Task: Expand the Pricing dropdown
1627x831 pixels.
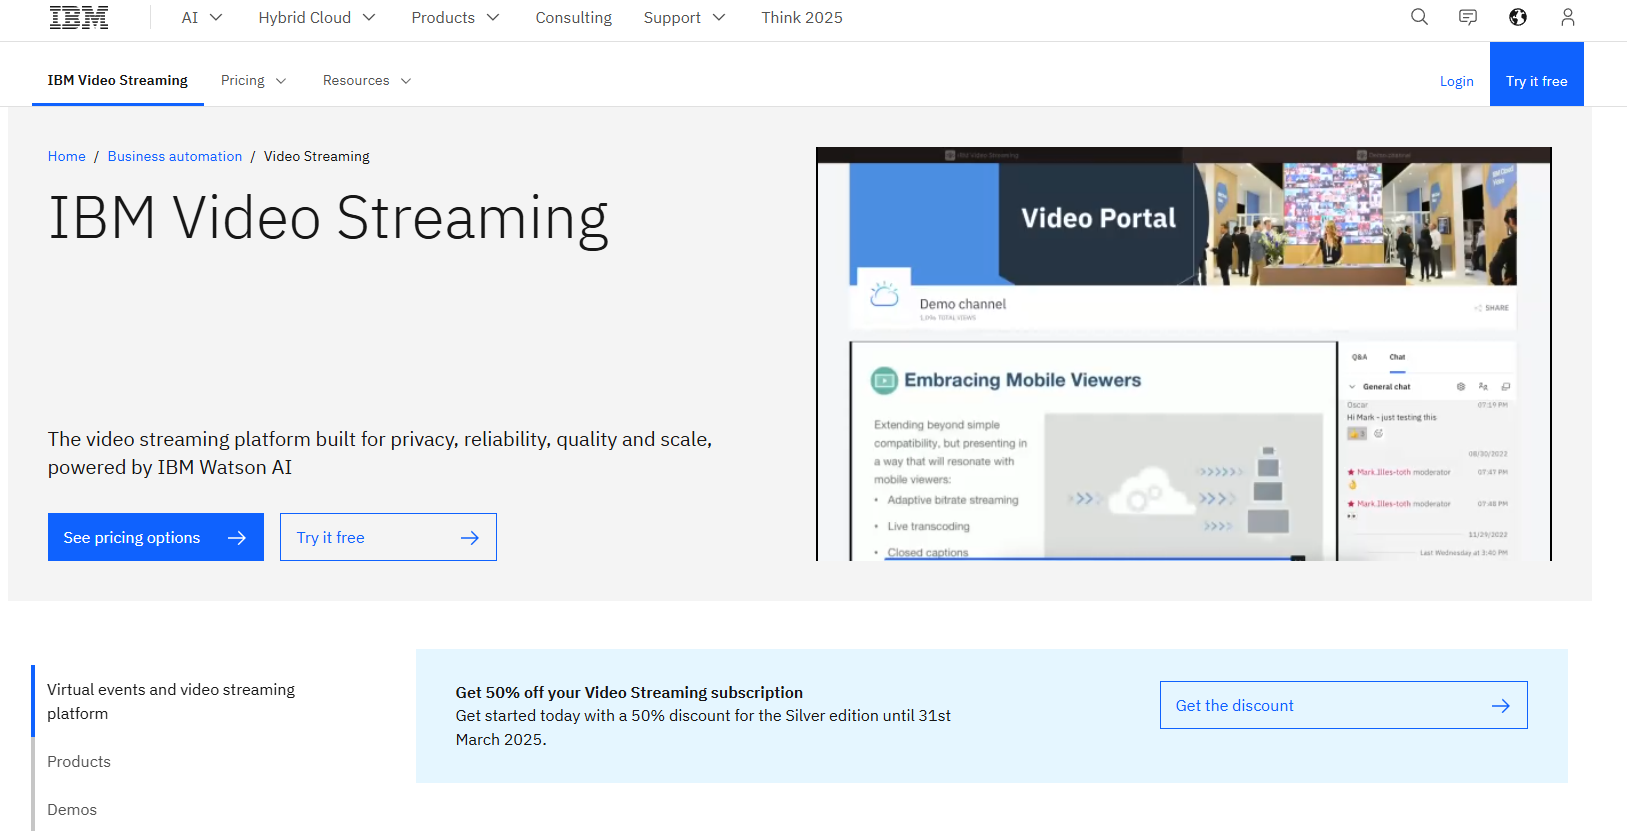Action: coord(254,80)
